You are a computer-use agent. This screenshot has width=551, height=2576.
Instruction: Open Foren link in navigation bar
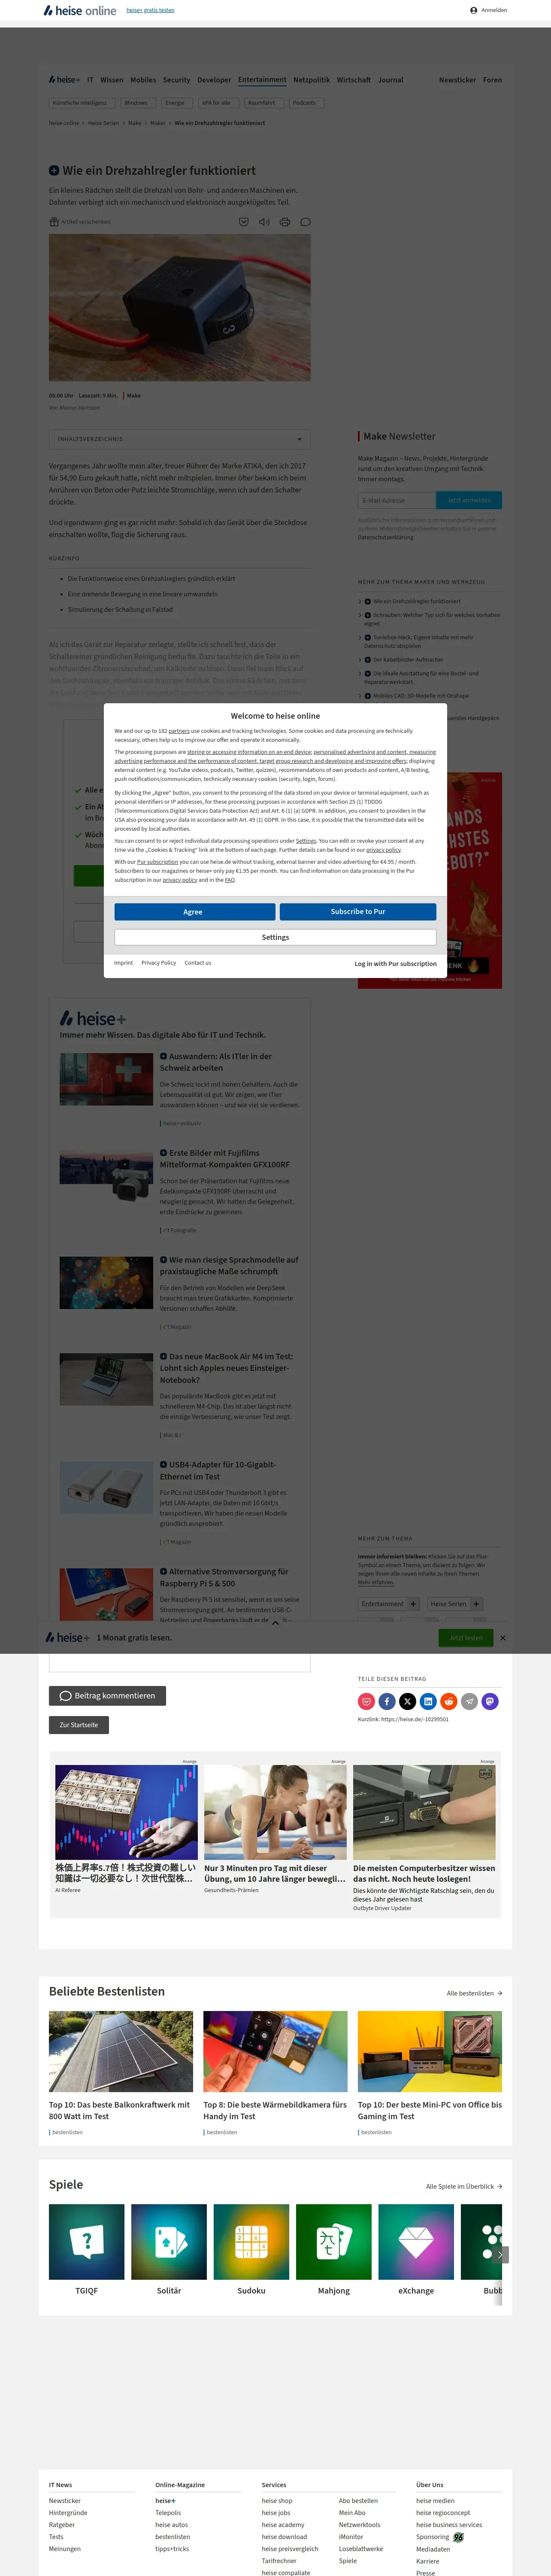(x=493, y=80)
